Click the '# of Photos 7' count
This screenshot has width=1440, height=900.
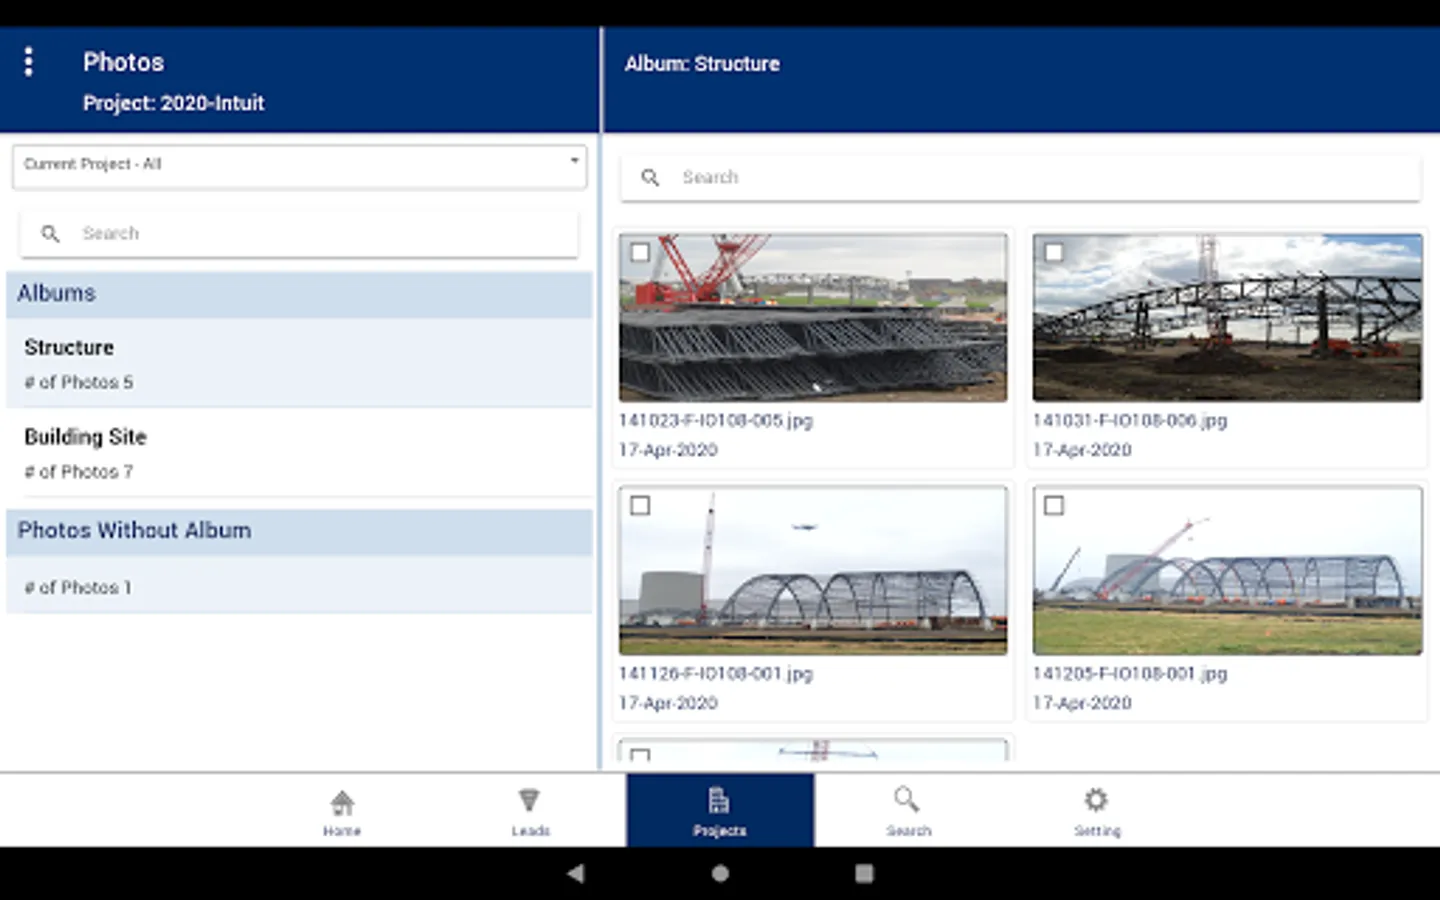tap(79, 472)
